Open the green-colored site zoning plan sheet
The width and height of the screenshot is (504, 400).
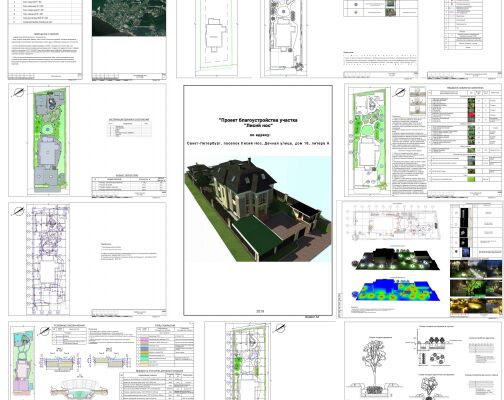[x=87, y=140]
